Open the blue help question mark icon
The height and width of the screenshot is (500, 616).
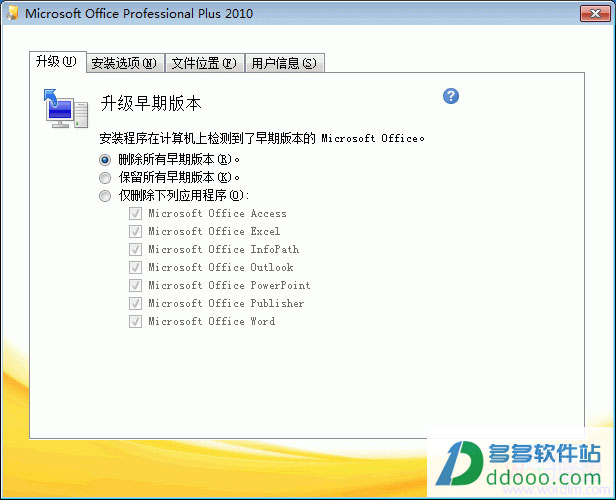[451, 96]
